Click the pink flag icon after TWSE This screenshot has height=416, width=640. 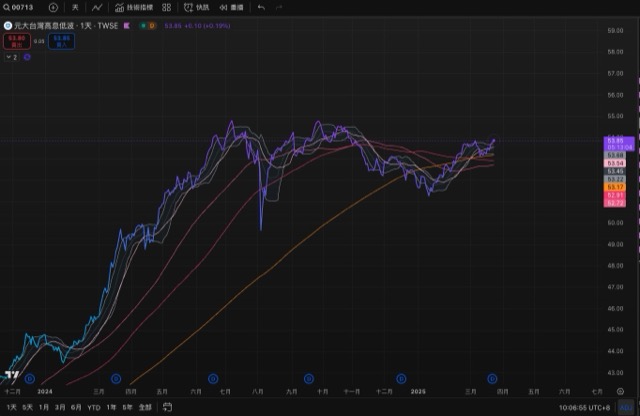point(127,26)
